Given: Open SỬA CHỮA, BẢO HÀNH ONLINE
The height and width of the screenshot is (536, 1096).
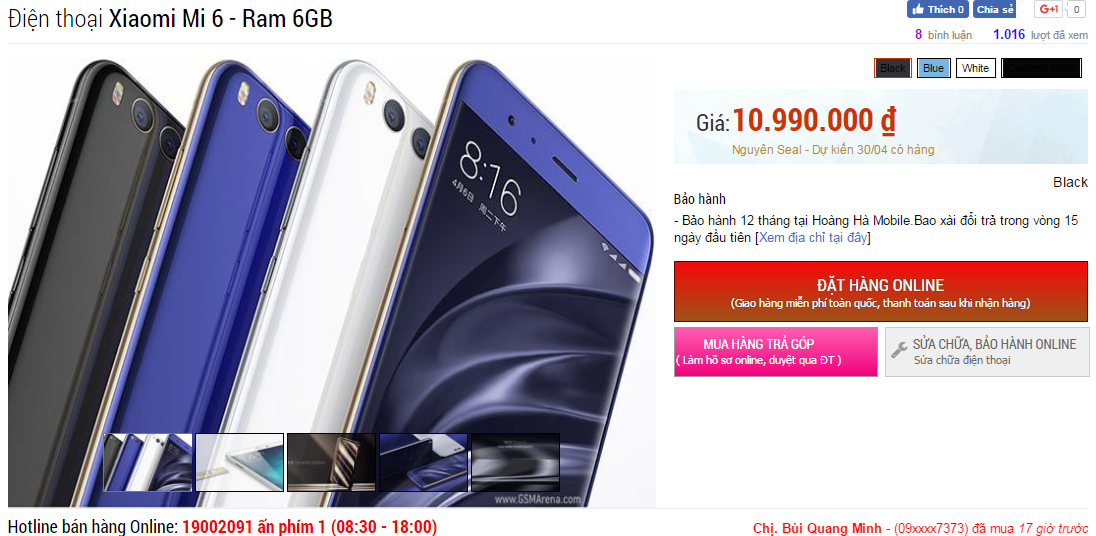Looking at the screenshot, I should click(986, 352).
